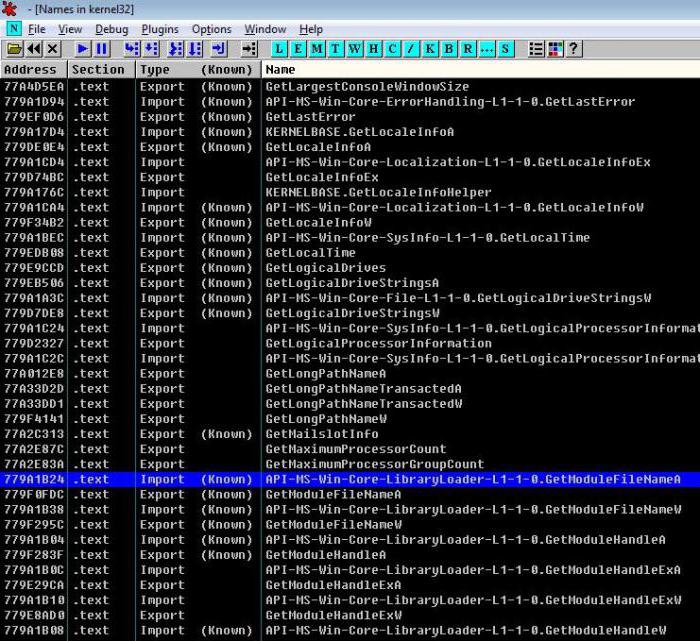Open Memory map via M button
Viewport: 700px width, 641px height.
[x=317, y=49]
